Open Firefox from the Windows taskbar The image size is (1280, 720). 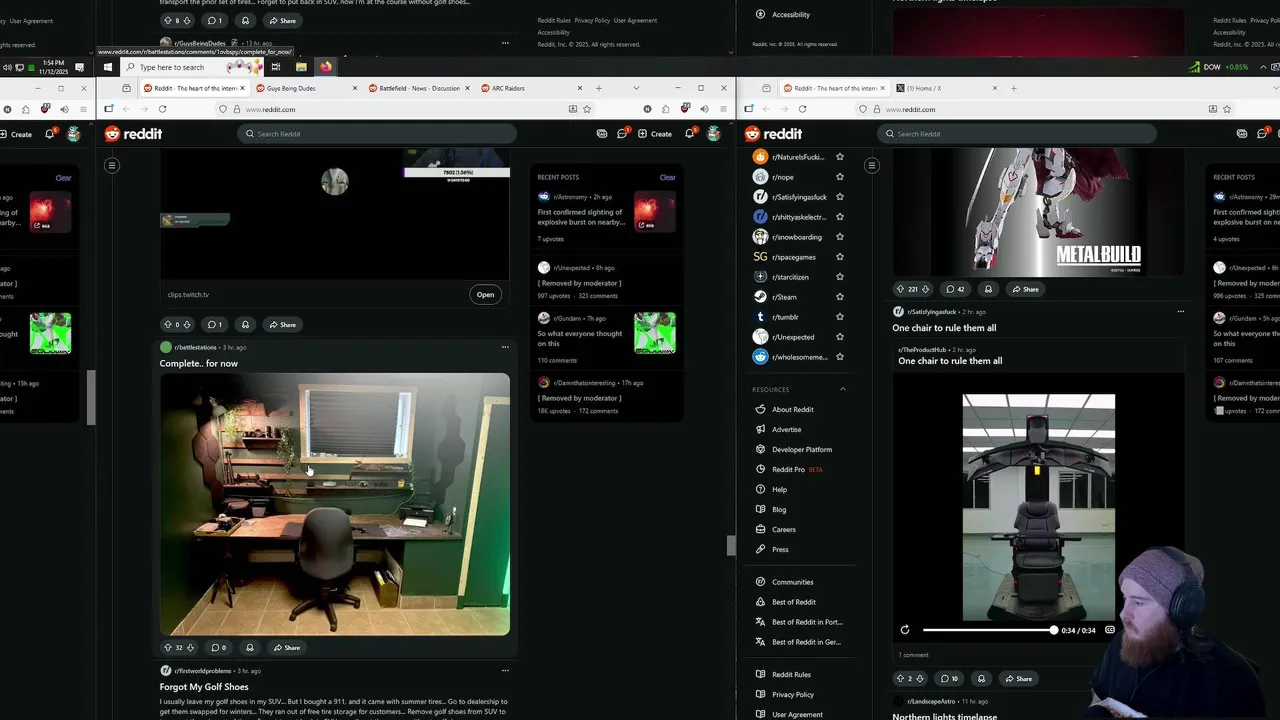[x=326, y=67]
